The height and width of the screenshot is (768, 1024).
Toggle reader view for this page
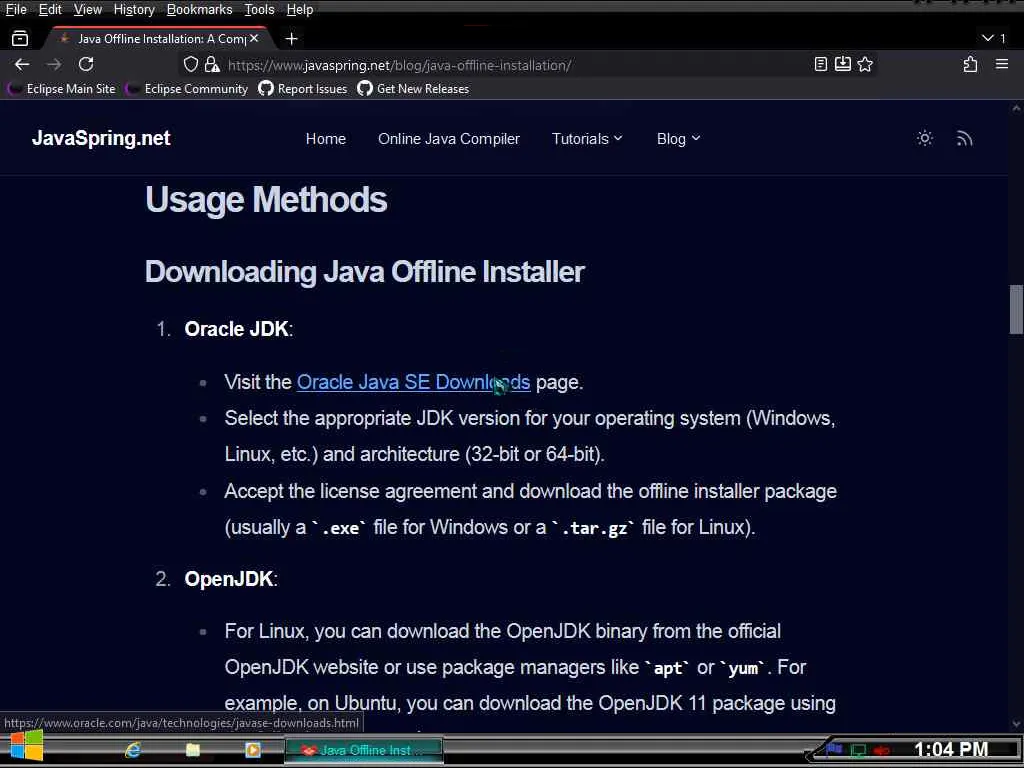coord(821,64)
